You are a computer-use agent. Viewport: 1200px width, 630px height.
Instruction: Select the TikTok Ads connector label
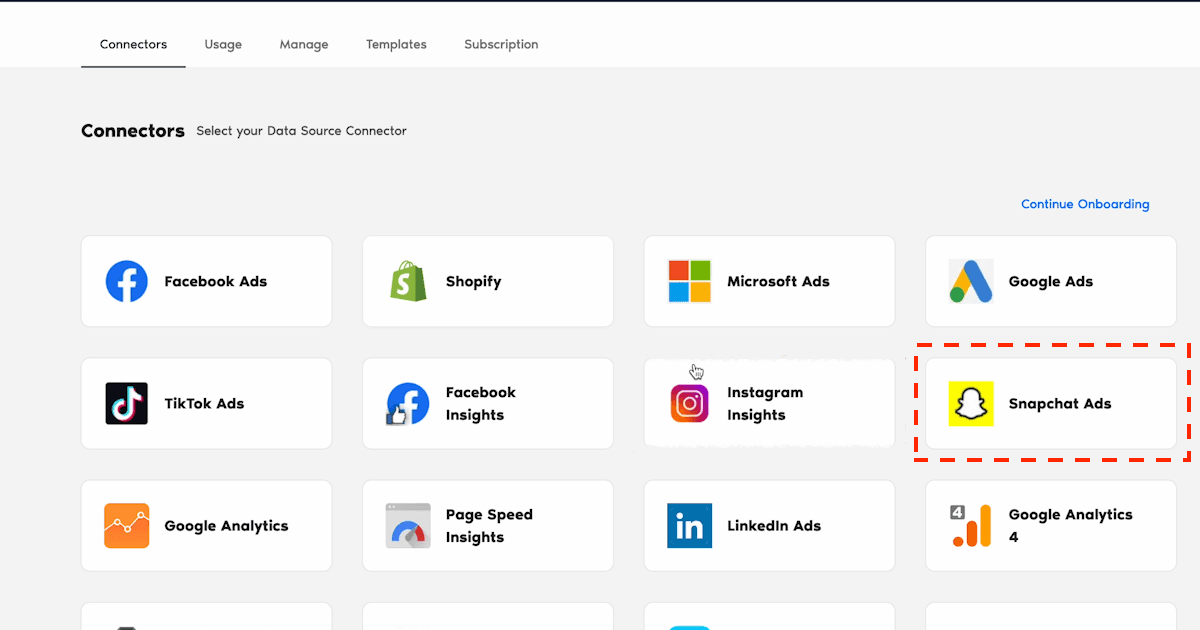coord(204,404)
